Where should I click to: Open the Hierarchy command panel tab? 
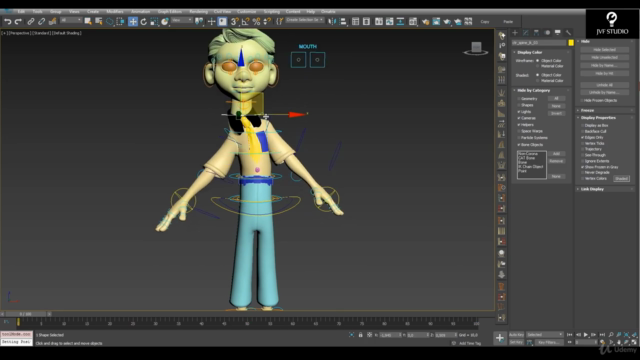pos(536,33)
